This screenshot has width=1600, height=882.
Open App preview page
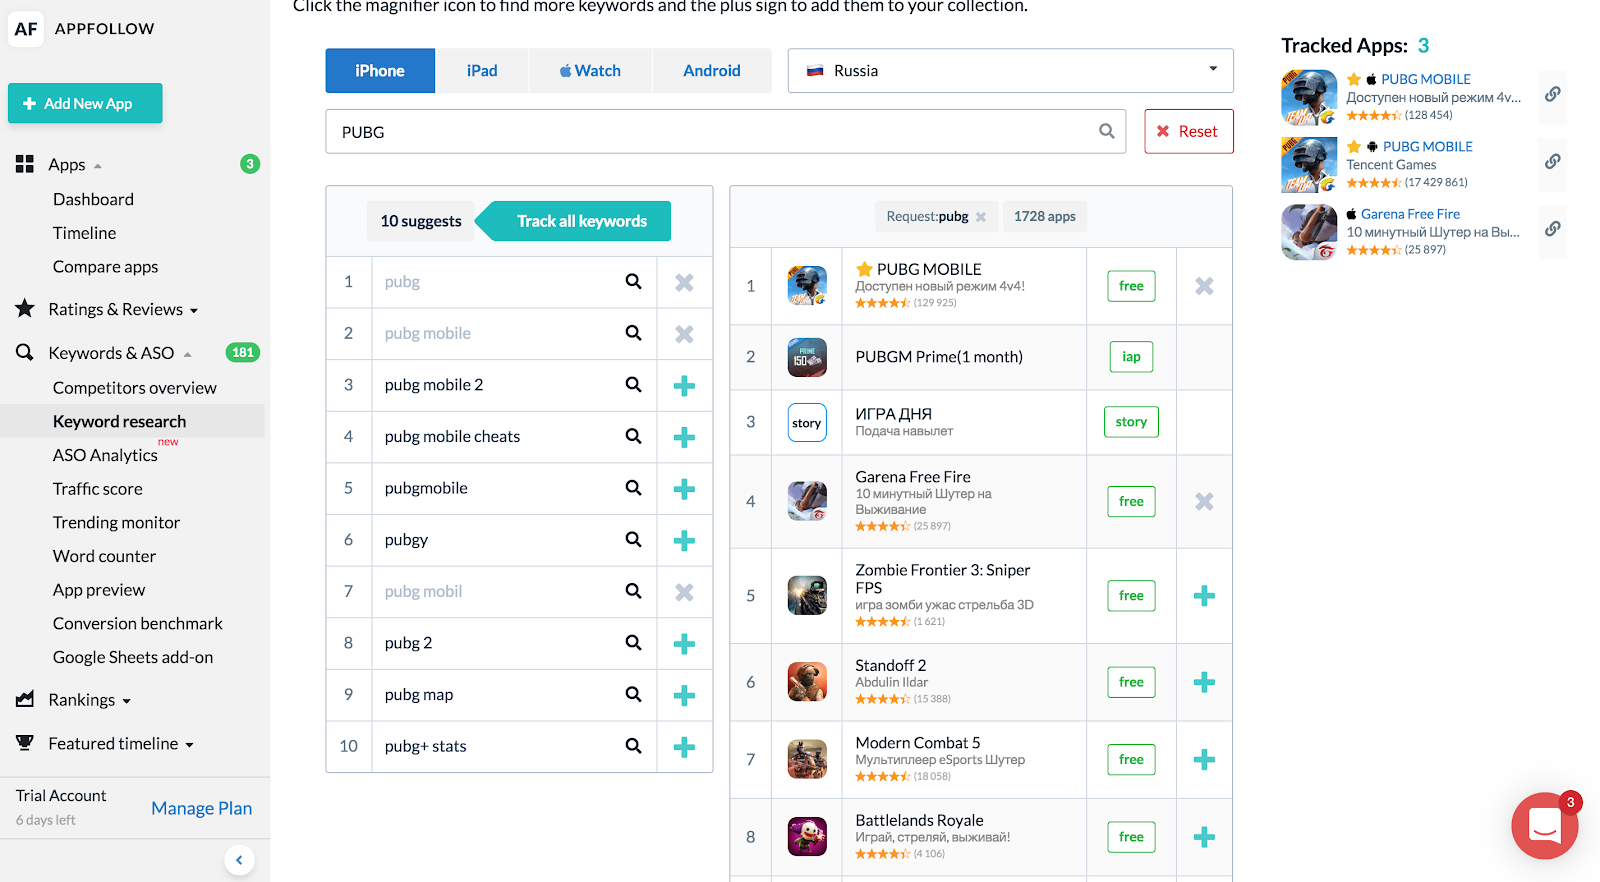pyautogui.click(x=99, y=590)
